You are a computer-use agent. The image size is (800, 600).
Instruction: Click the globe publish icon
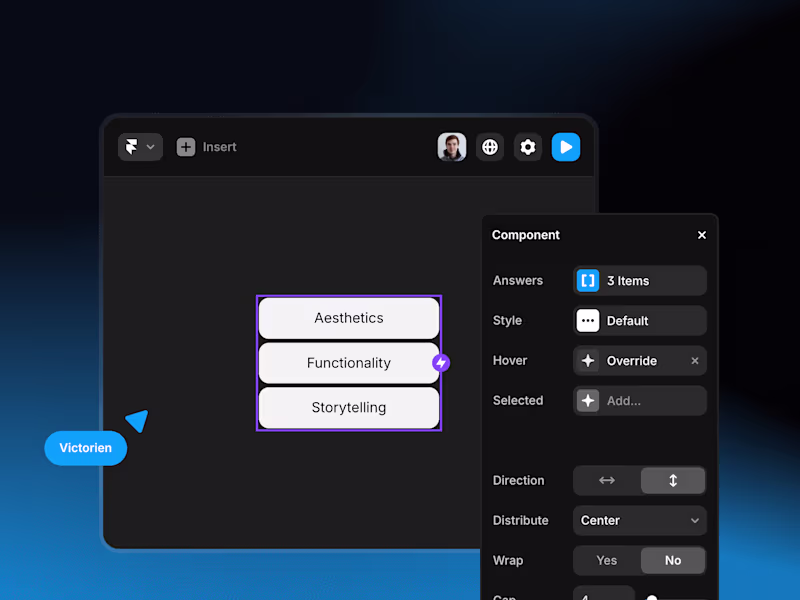[x=490, y=147]
